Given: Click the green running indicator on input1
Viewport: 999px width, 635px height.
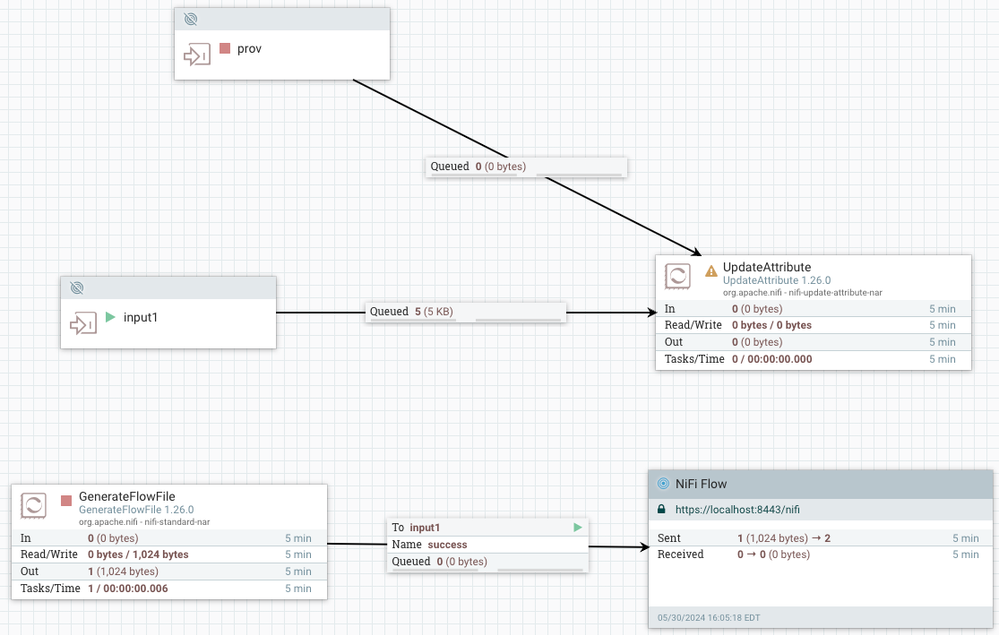Looking at the screenshot, I should point(110,317).
